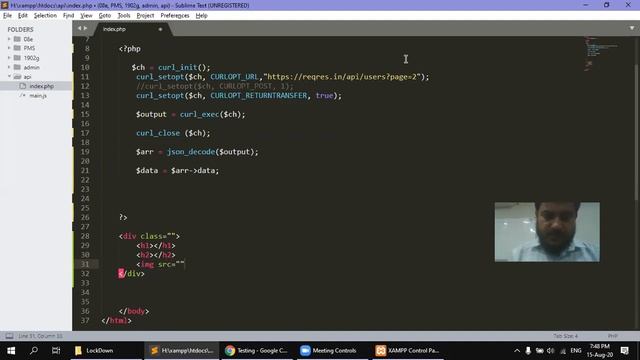Click the minimap code preview

pos(602,53)
